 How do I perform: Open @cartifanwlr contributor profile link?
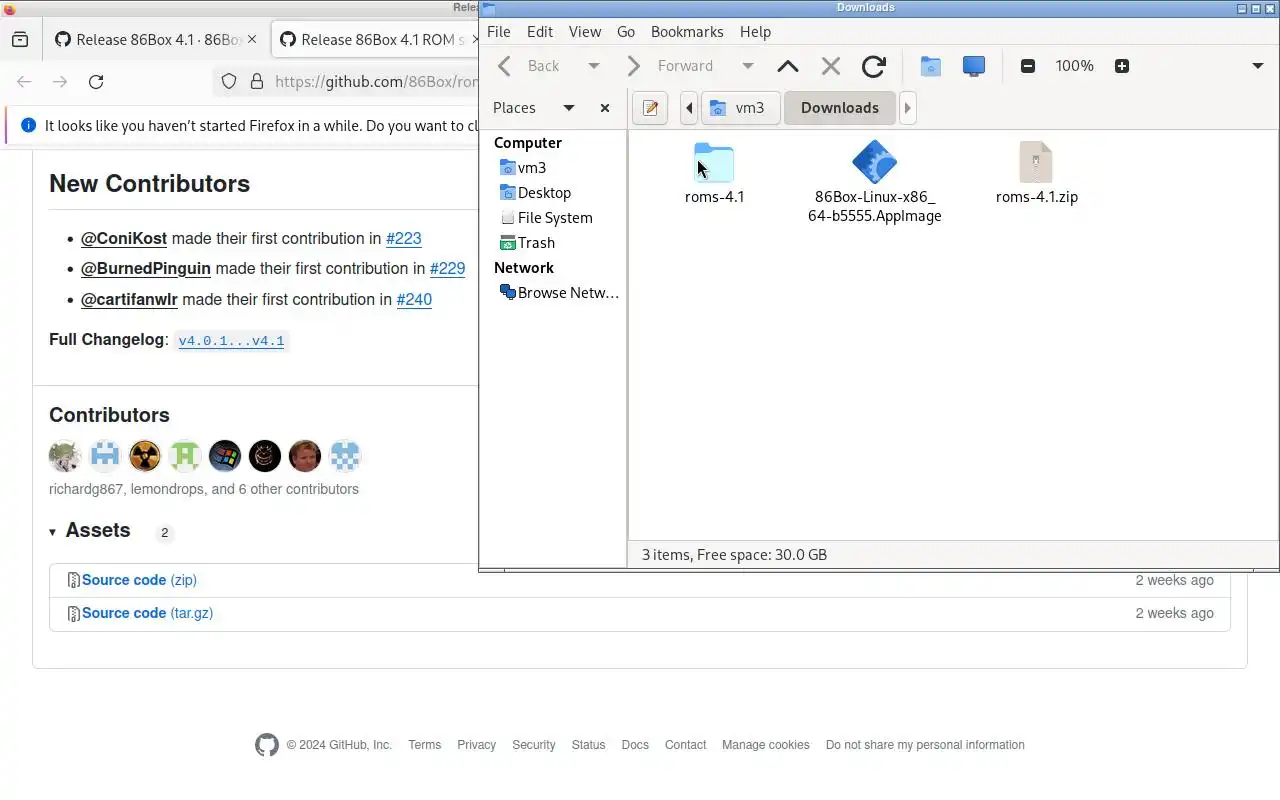pyautogui.click(x=129, y=300)
